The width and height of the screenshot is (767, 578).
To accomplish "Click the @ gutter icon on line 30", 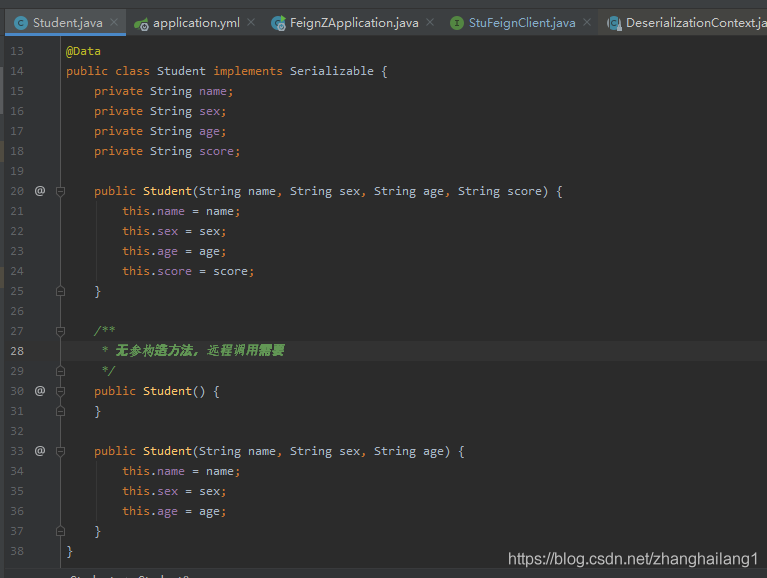I will pyautogui.click(x=40, y=390).
